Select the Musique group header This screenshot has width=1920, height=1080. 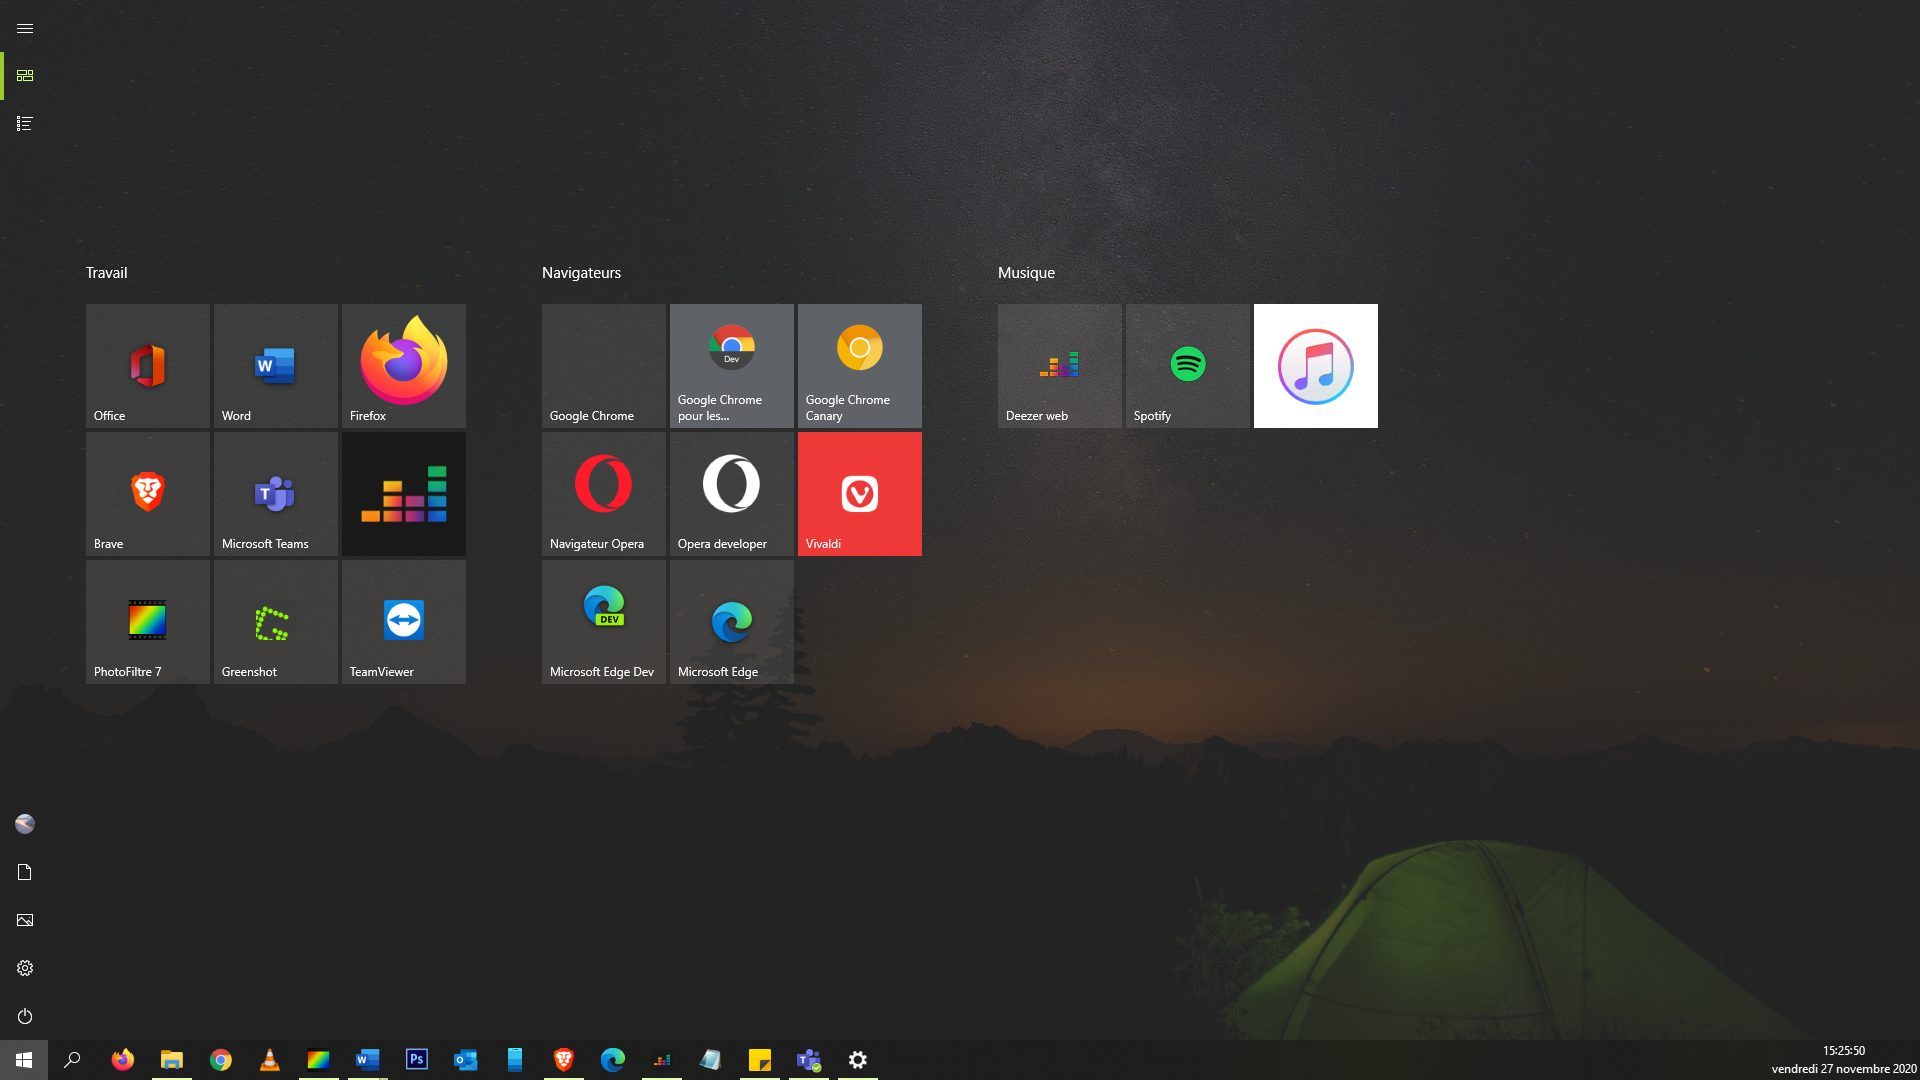pyautogui.click(x=1026, y=273)
